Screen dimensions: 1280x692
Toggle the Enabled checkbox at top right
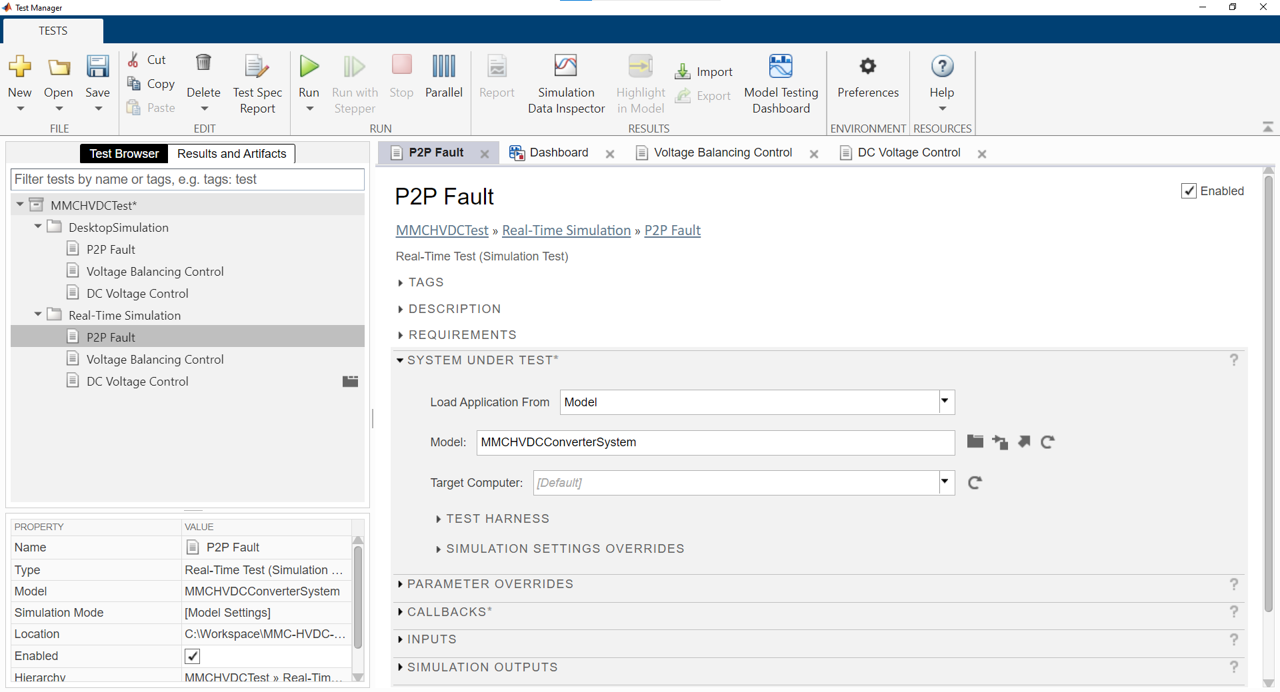click(1189, 191)
